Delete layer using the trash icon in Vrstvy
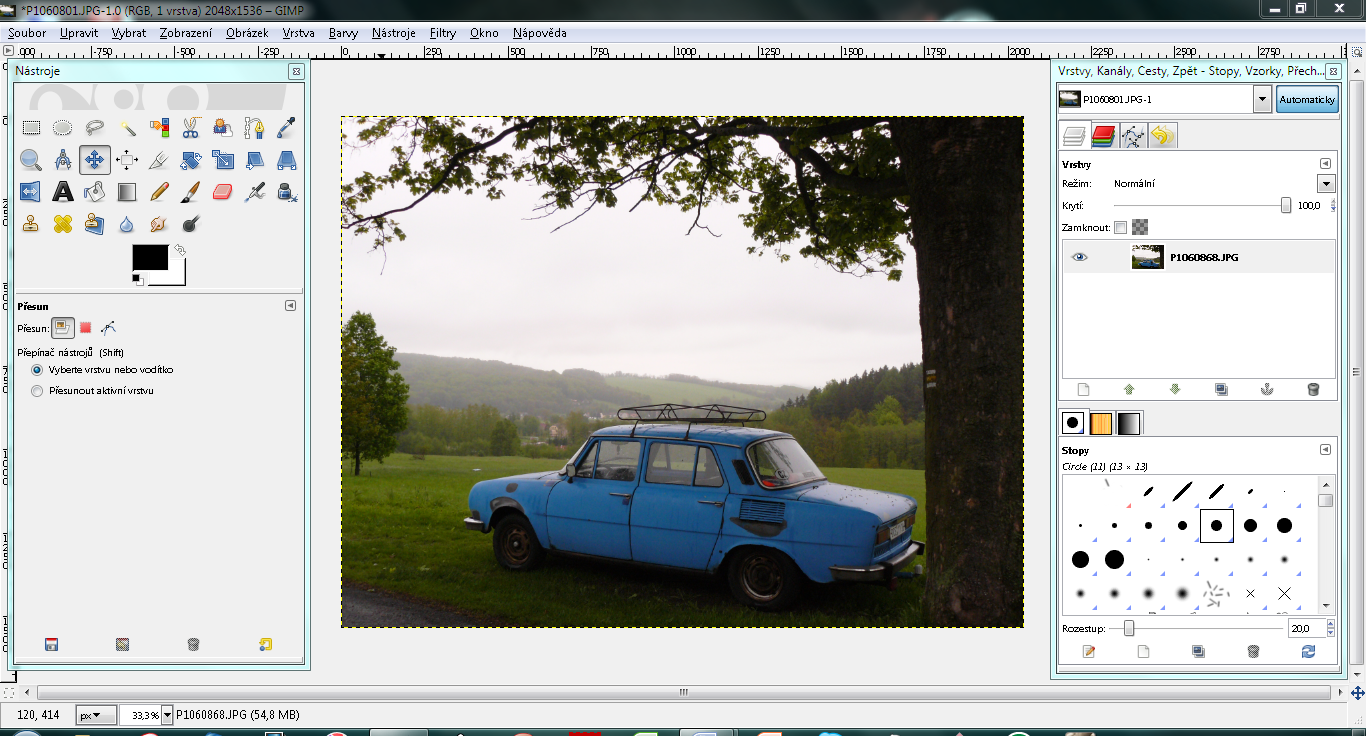The image size is (1366, 736). pos(1313,390)
